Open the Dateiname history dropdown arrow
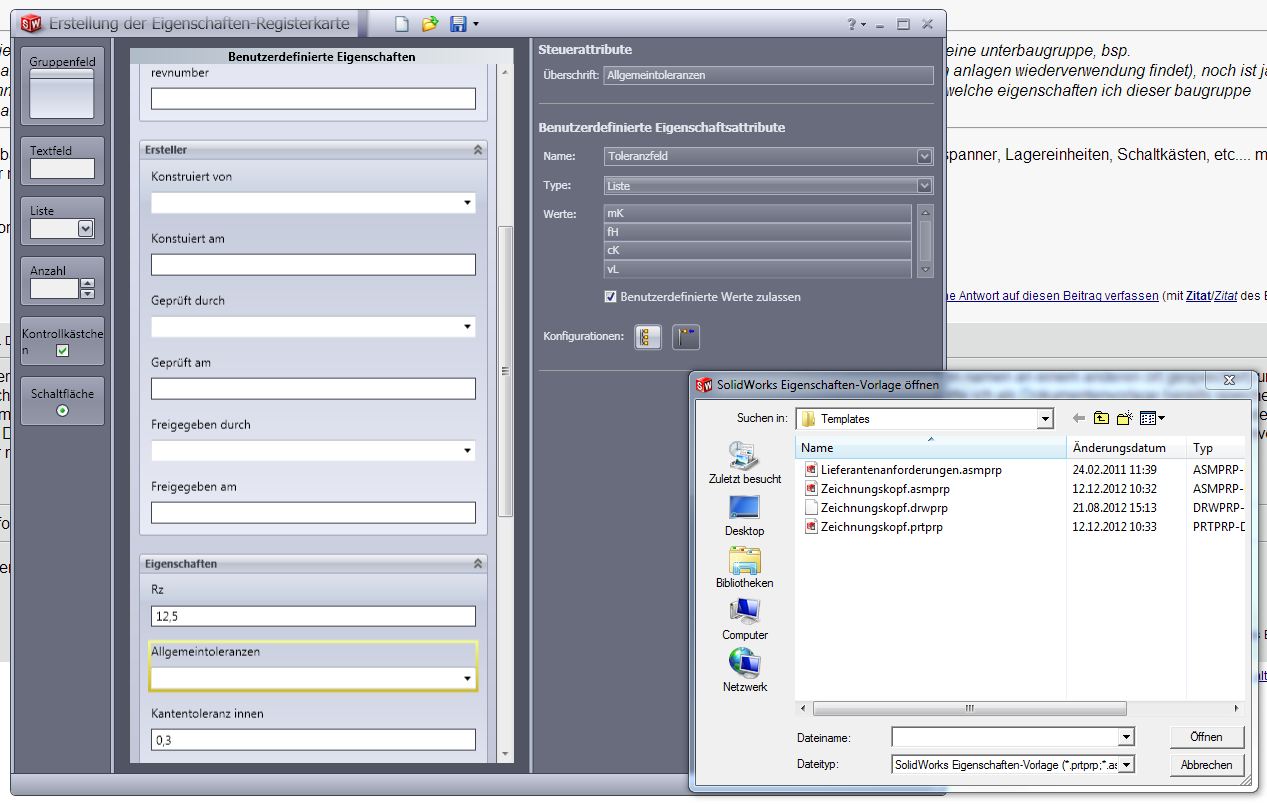Viewport: 1267px width, 804px height. pyautogui.click(x=1126, y=737)
